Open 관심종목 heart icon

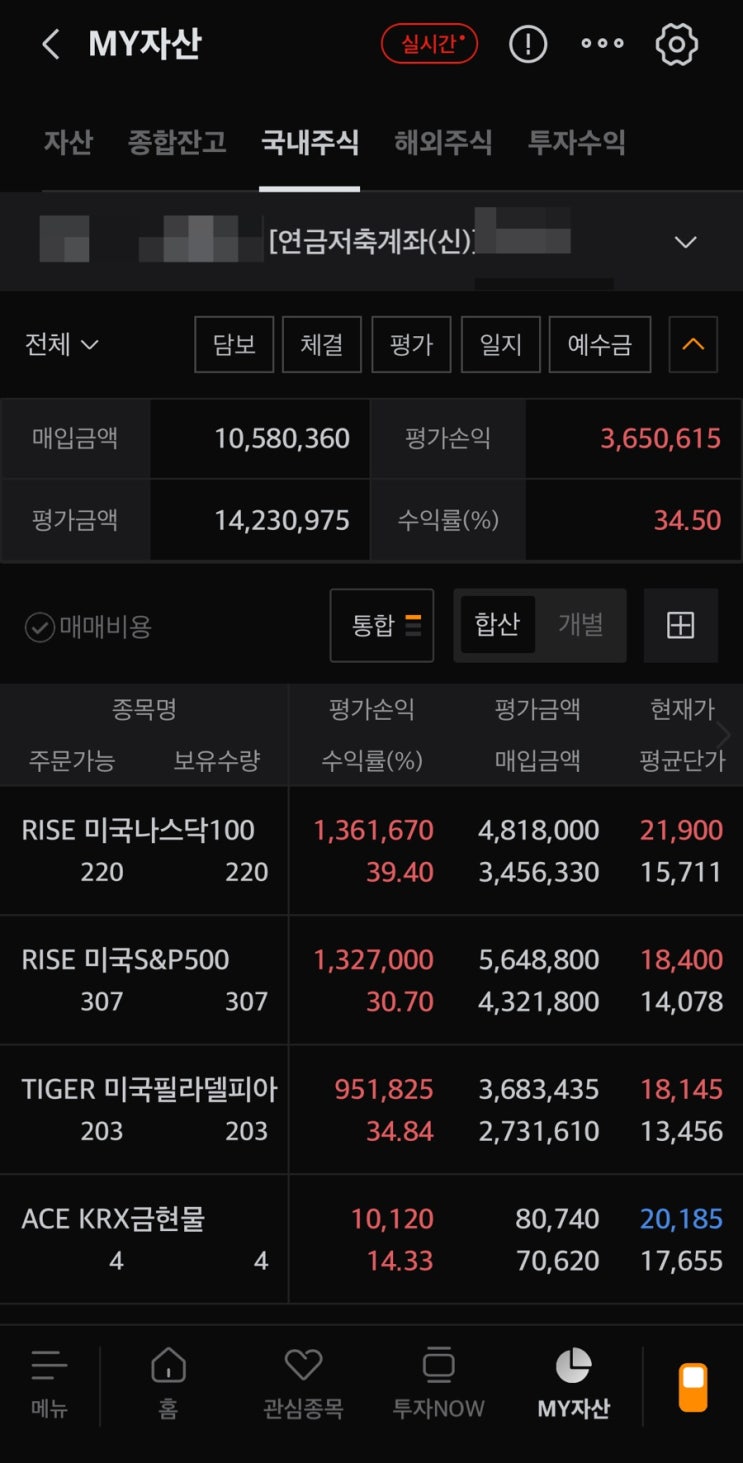(x=303, y=1382)
